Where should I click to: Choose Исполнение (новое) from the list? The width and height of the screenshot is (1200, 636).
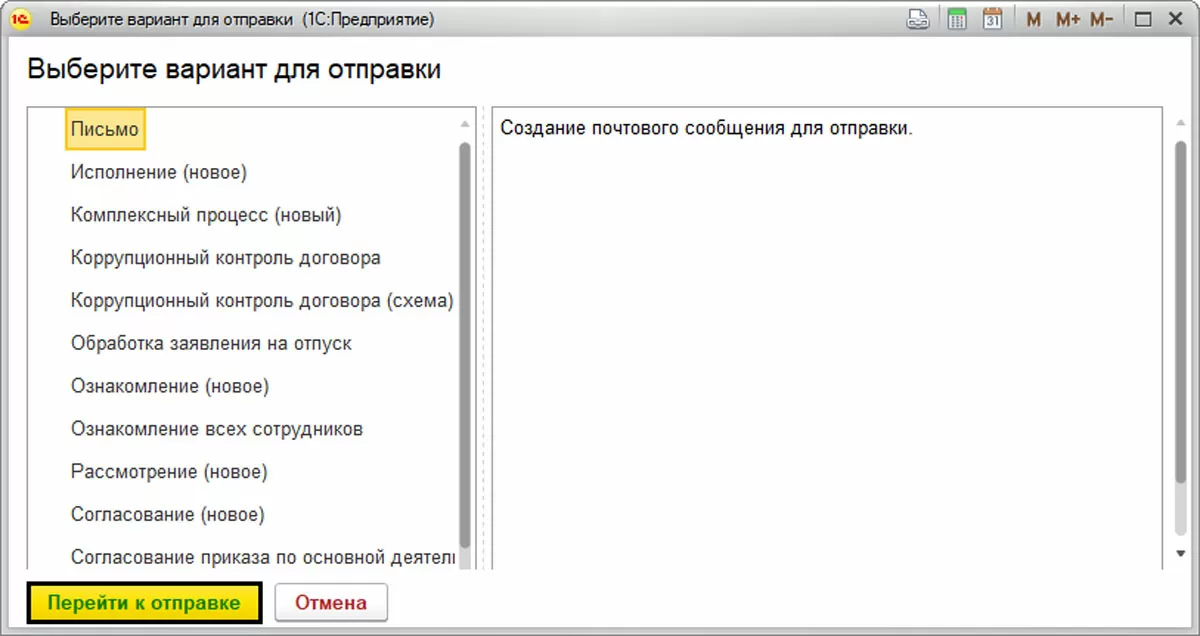pyautogui.click(x=158, y=172)
